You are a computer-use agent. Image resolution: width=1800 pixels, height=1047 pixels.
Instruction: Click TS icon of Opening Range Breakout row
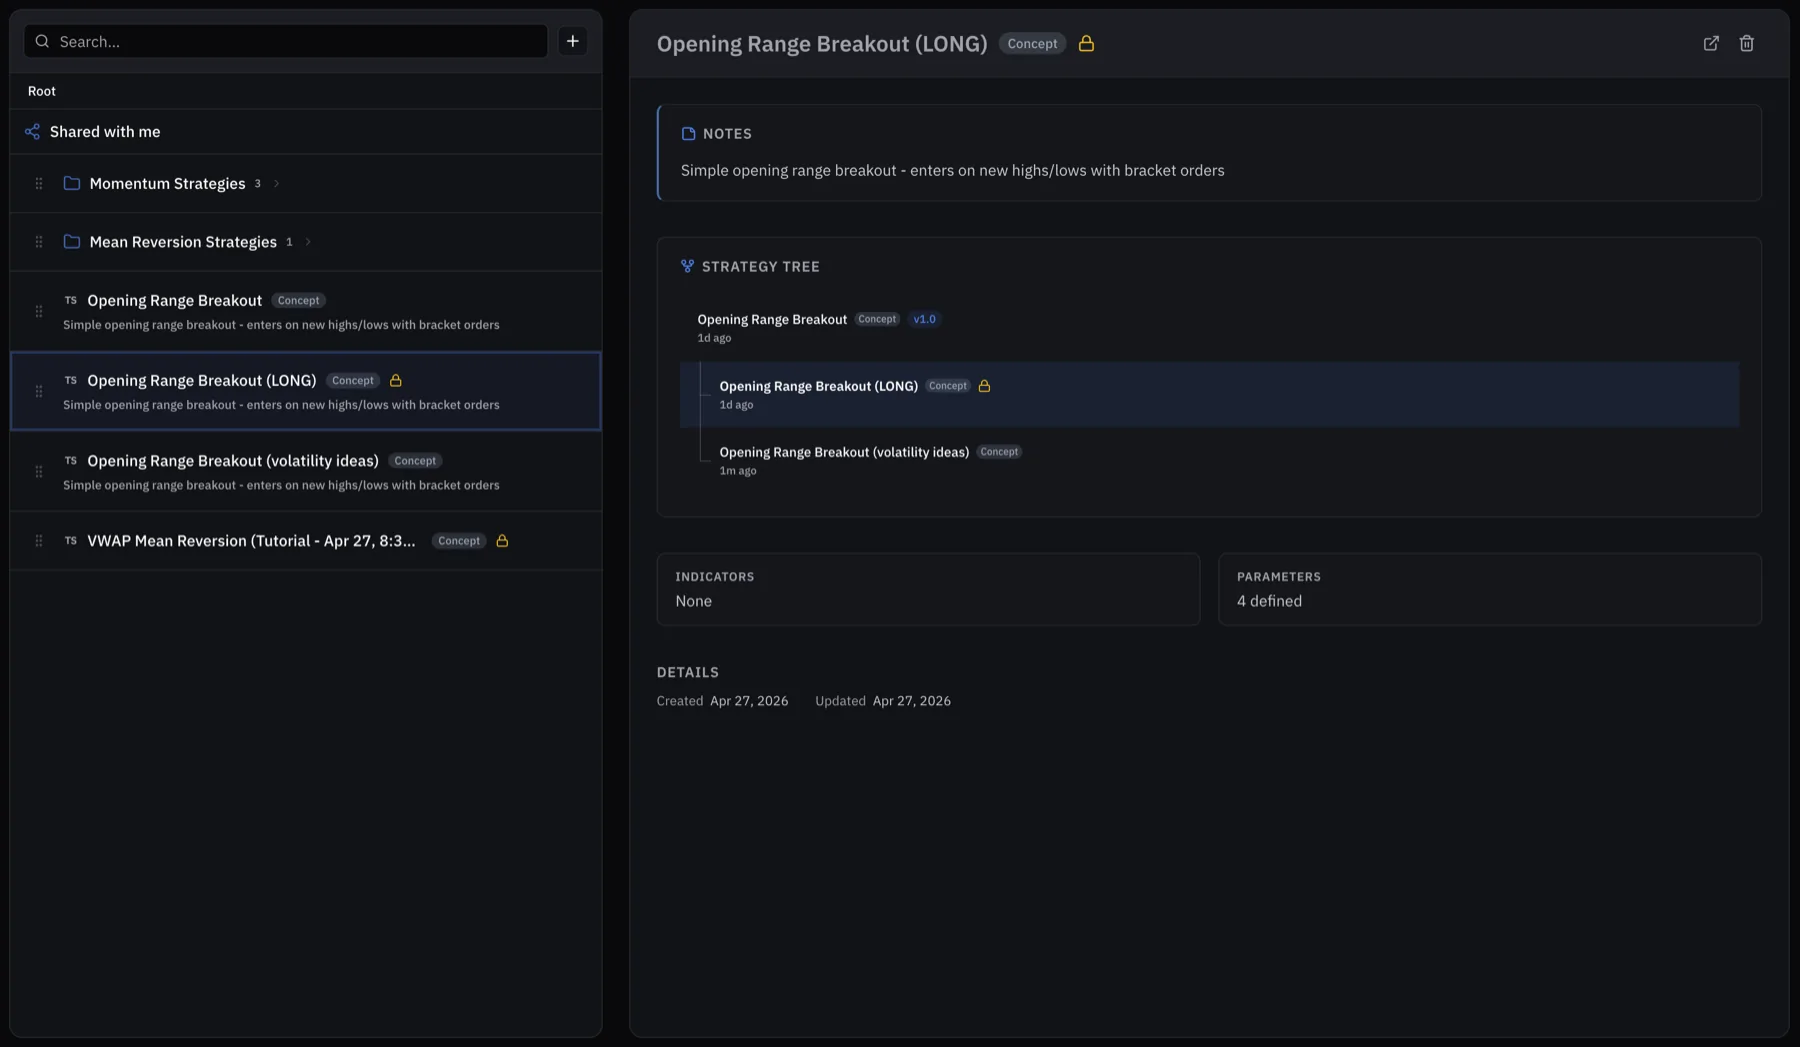(x=71, y=300)
